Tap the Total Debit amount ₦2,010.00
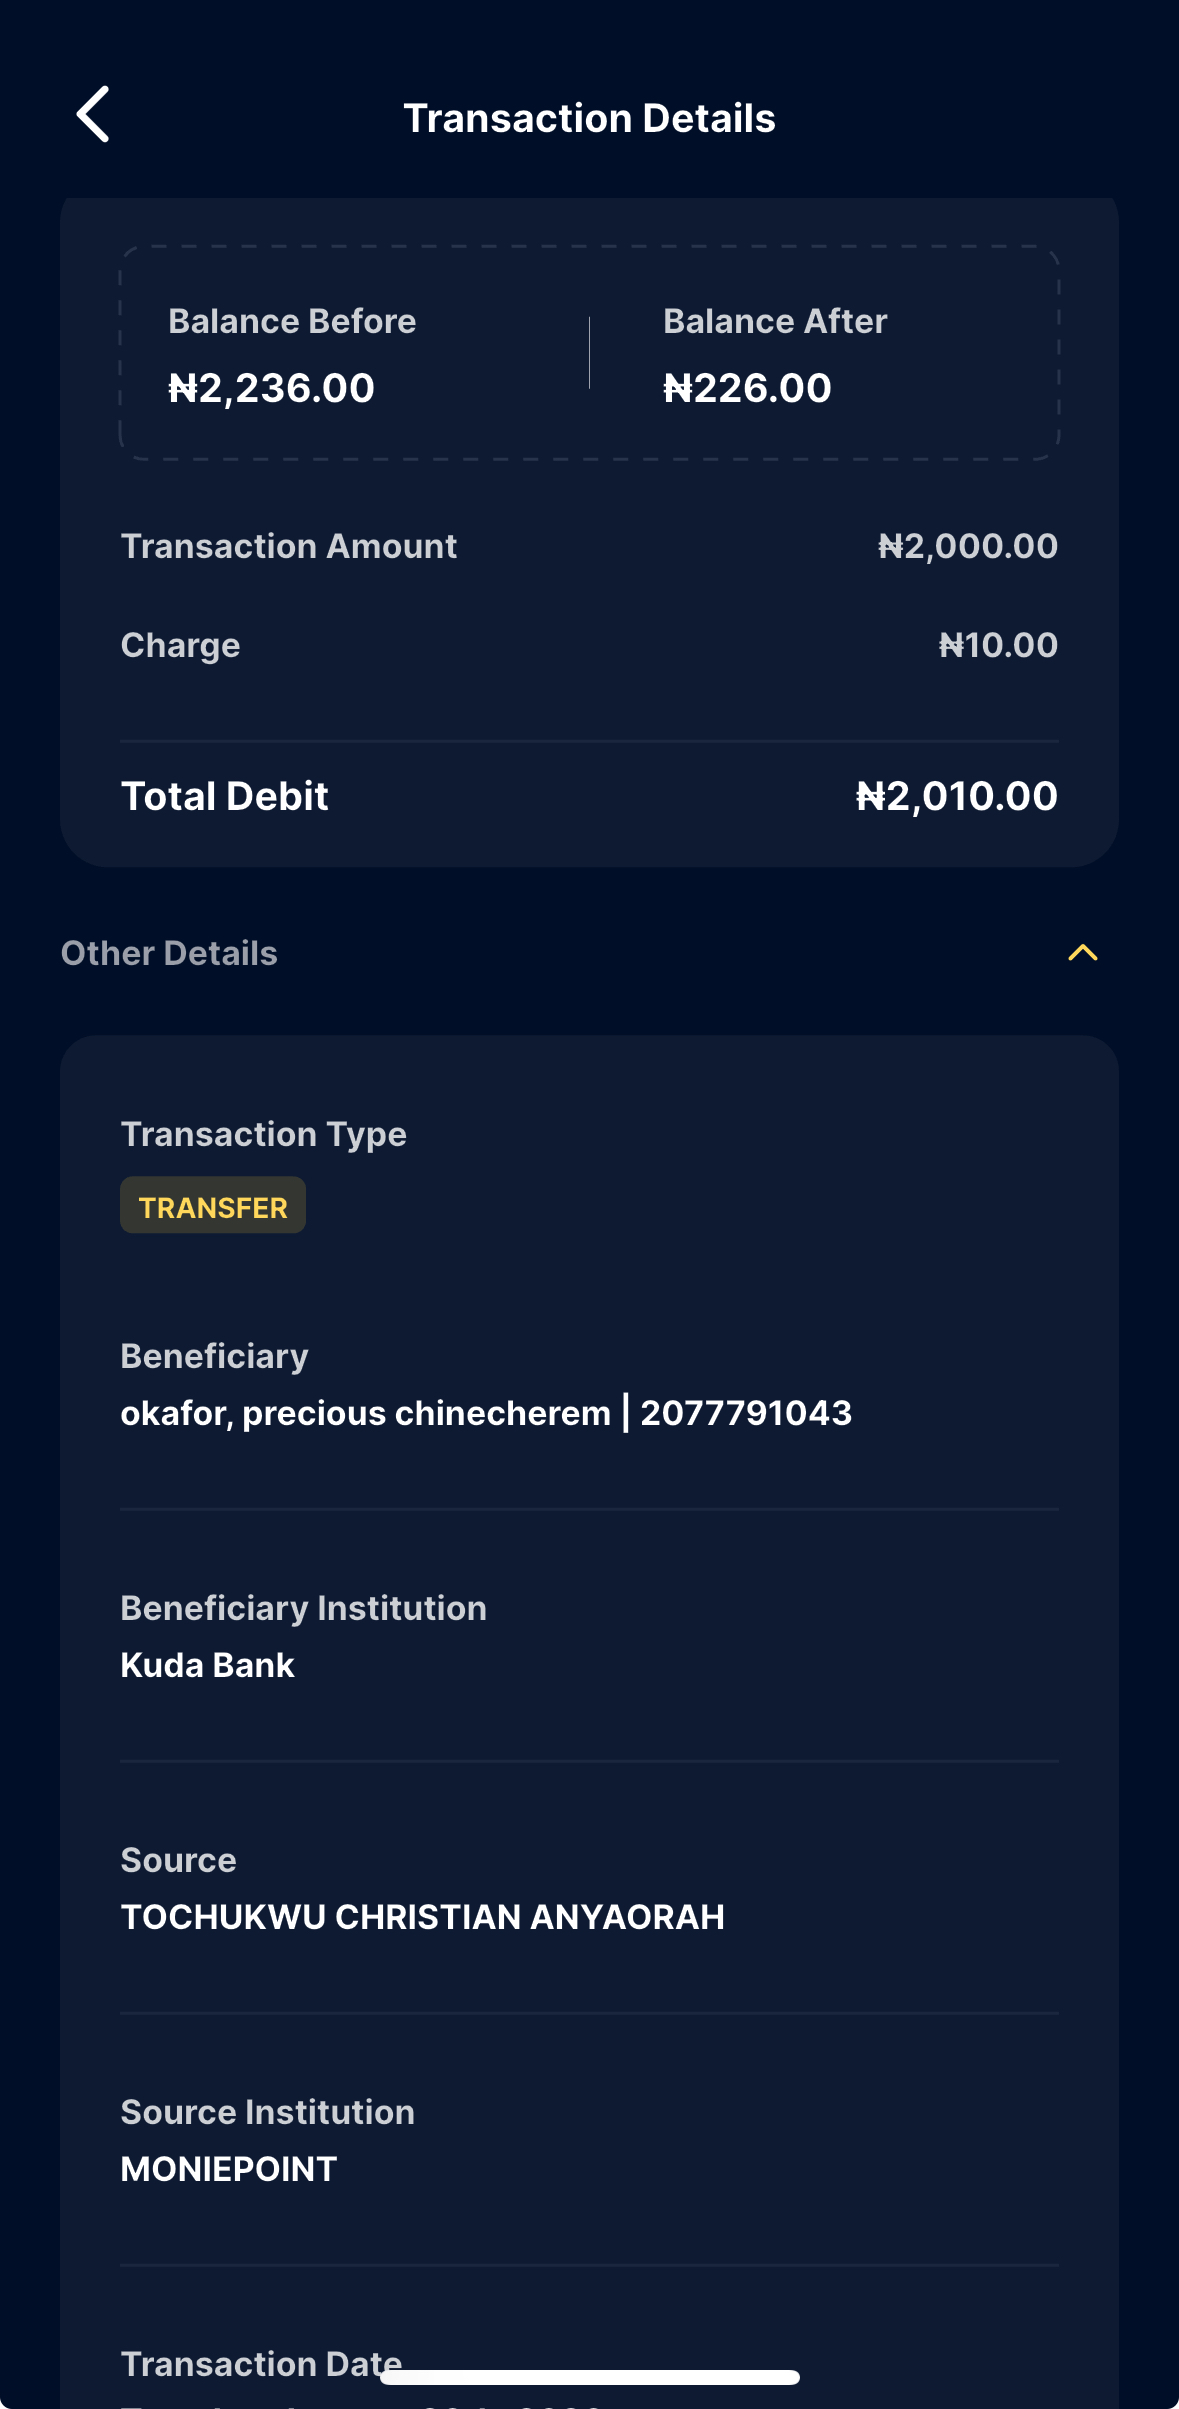This screenshot has width=1179, height=2409. pyautogui.click(x=956, y=796)
